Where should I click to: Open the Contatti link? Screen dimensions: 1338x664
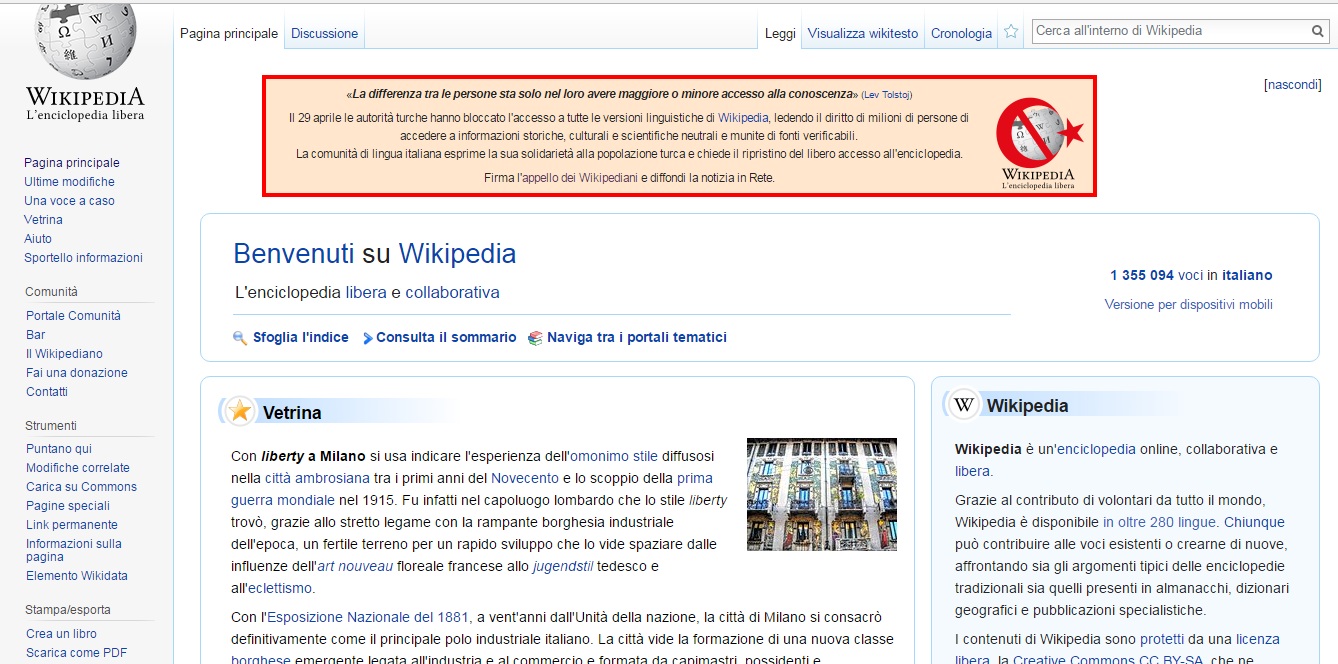click(47, 392)
